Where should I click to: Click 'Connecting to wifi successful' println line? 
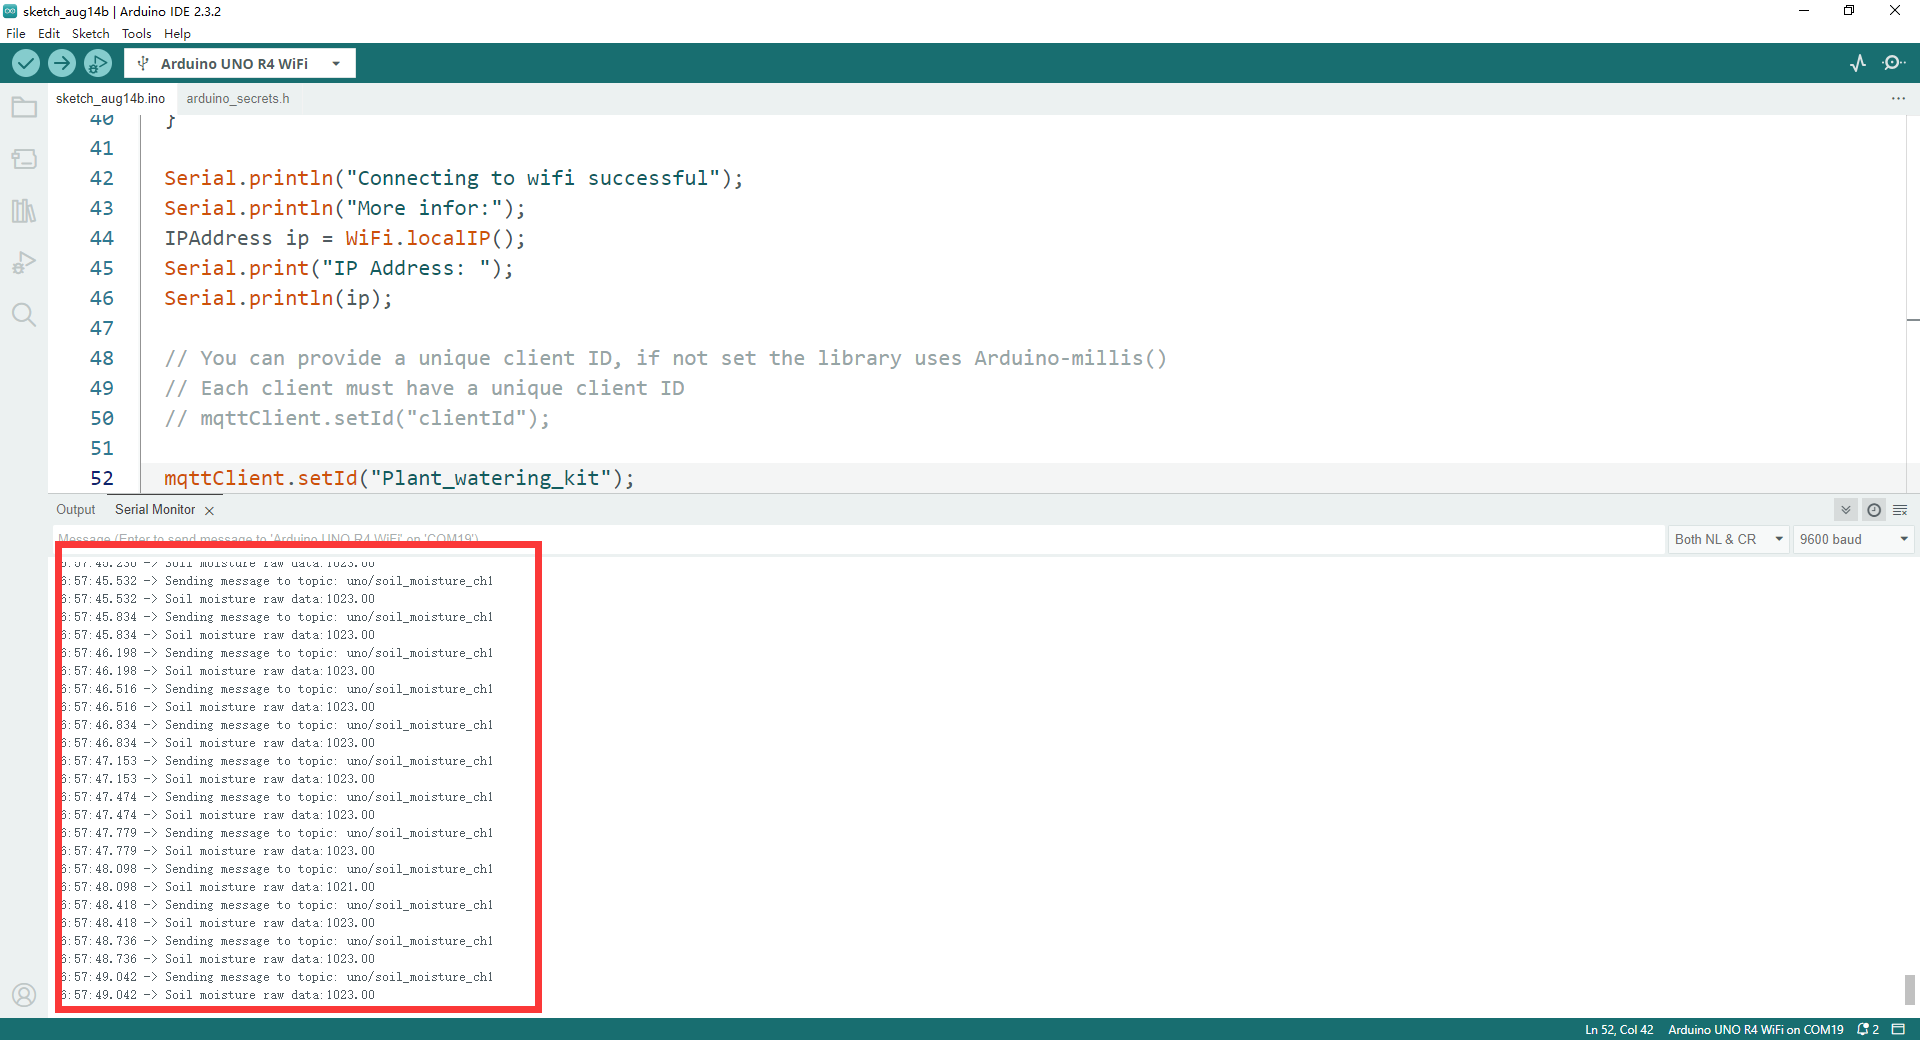click(454, 178)
